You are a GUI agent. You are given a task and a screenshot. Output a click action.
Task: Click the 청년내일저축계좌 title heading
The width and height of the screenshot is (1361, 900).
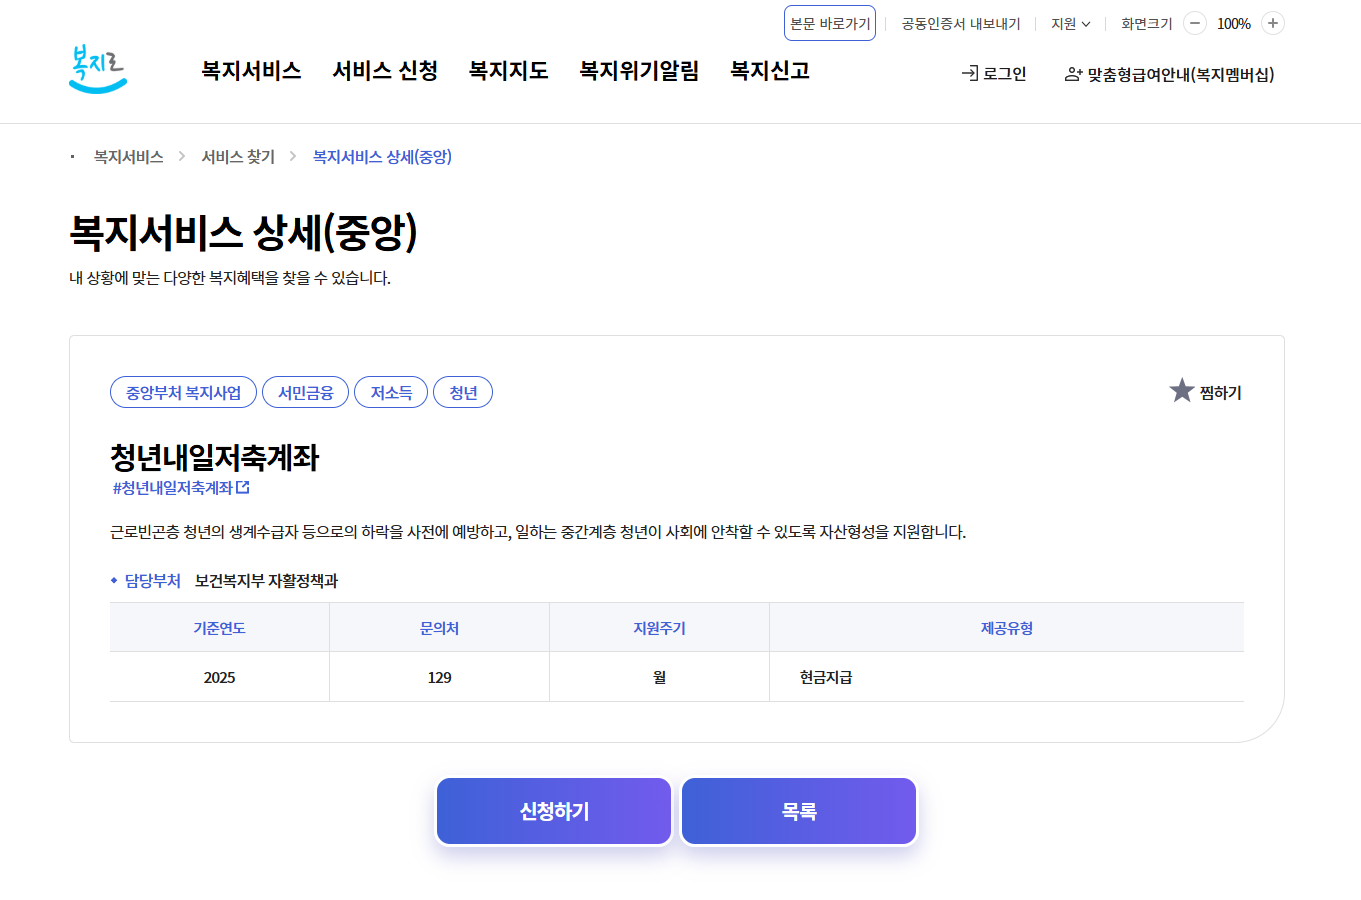point(214,457)
